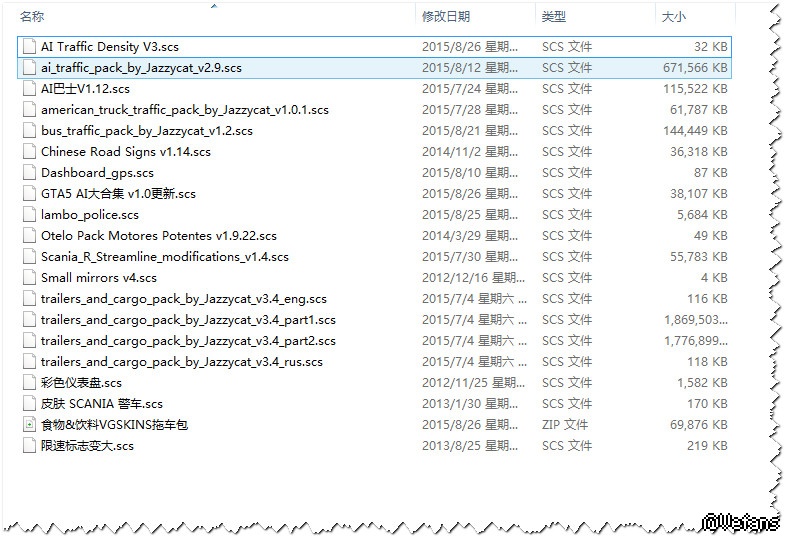Image resolution: width=791 pixels, height=543 pixels.
Task: Click the 69,876 KB size cell
Action: tap(699, 425)
